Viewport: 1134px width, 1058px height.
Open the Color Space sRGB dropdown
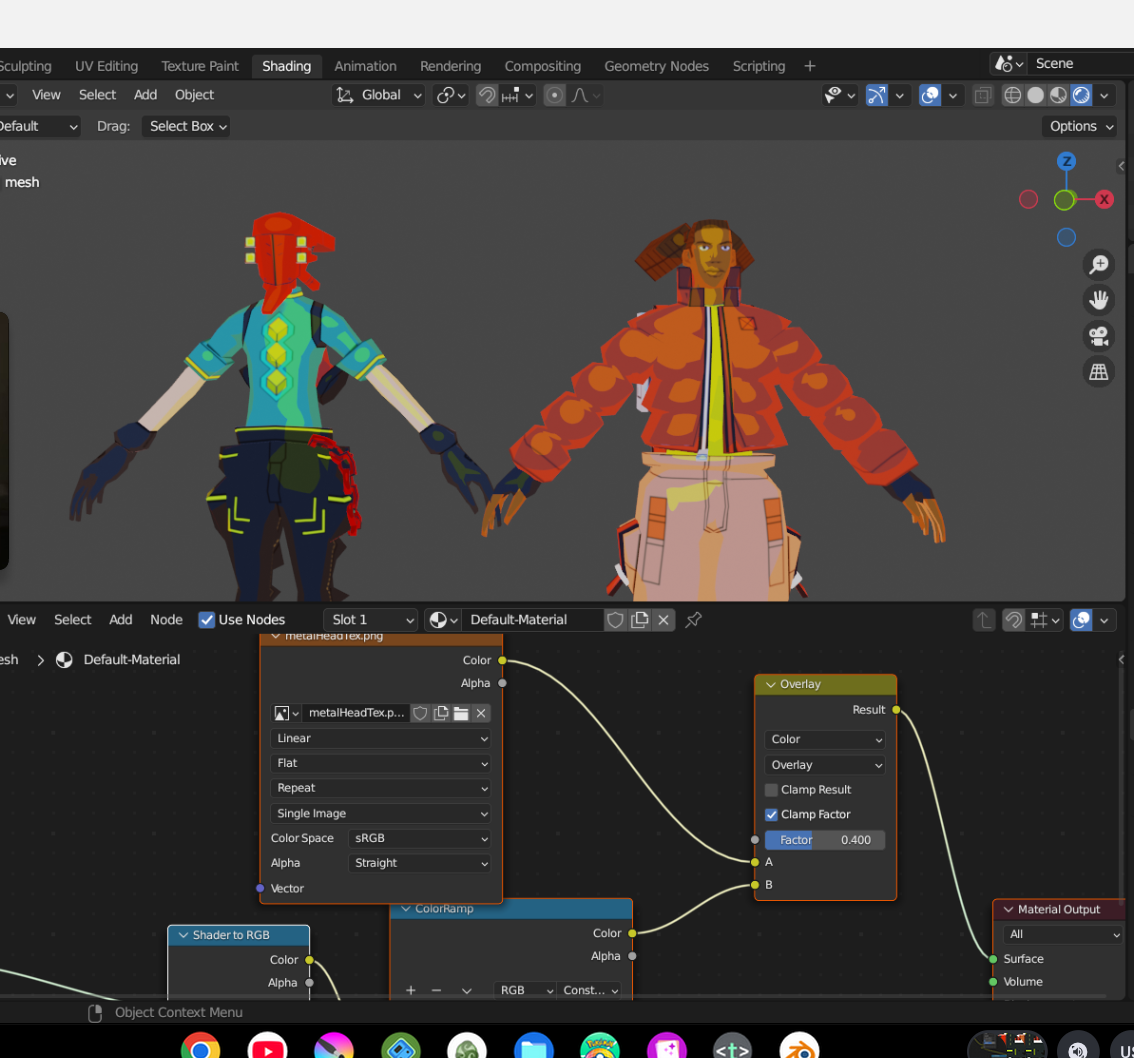pyautogui.click(x=420, y=838)
